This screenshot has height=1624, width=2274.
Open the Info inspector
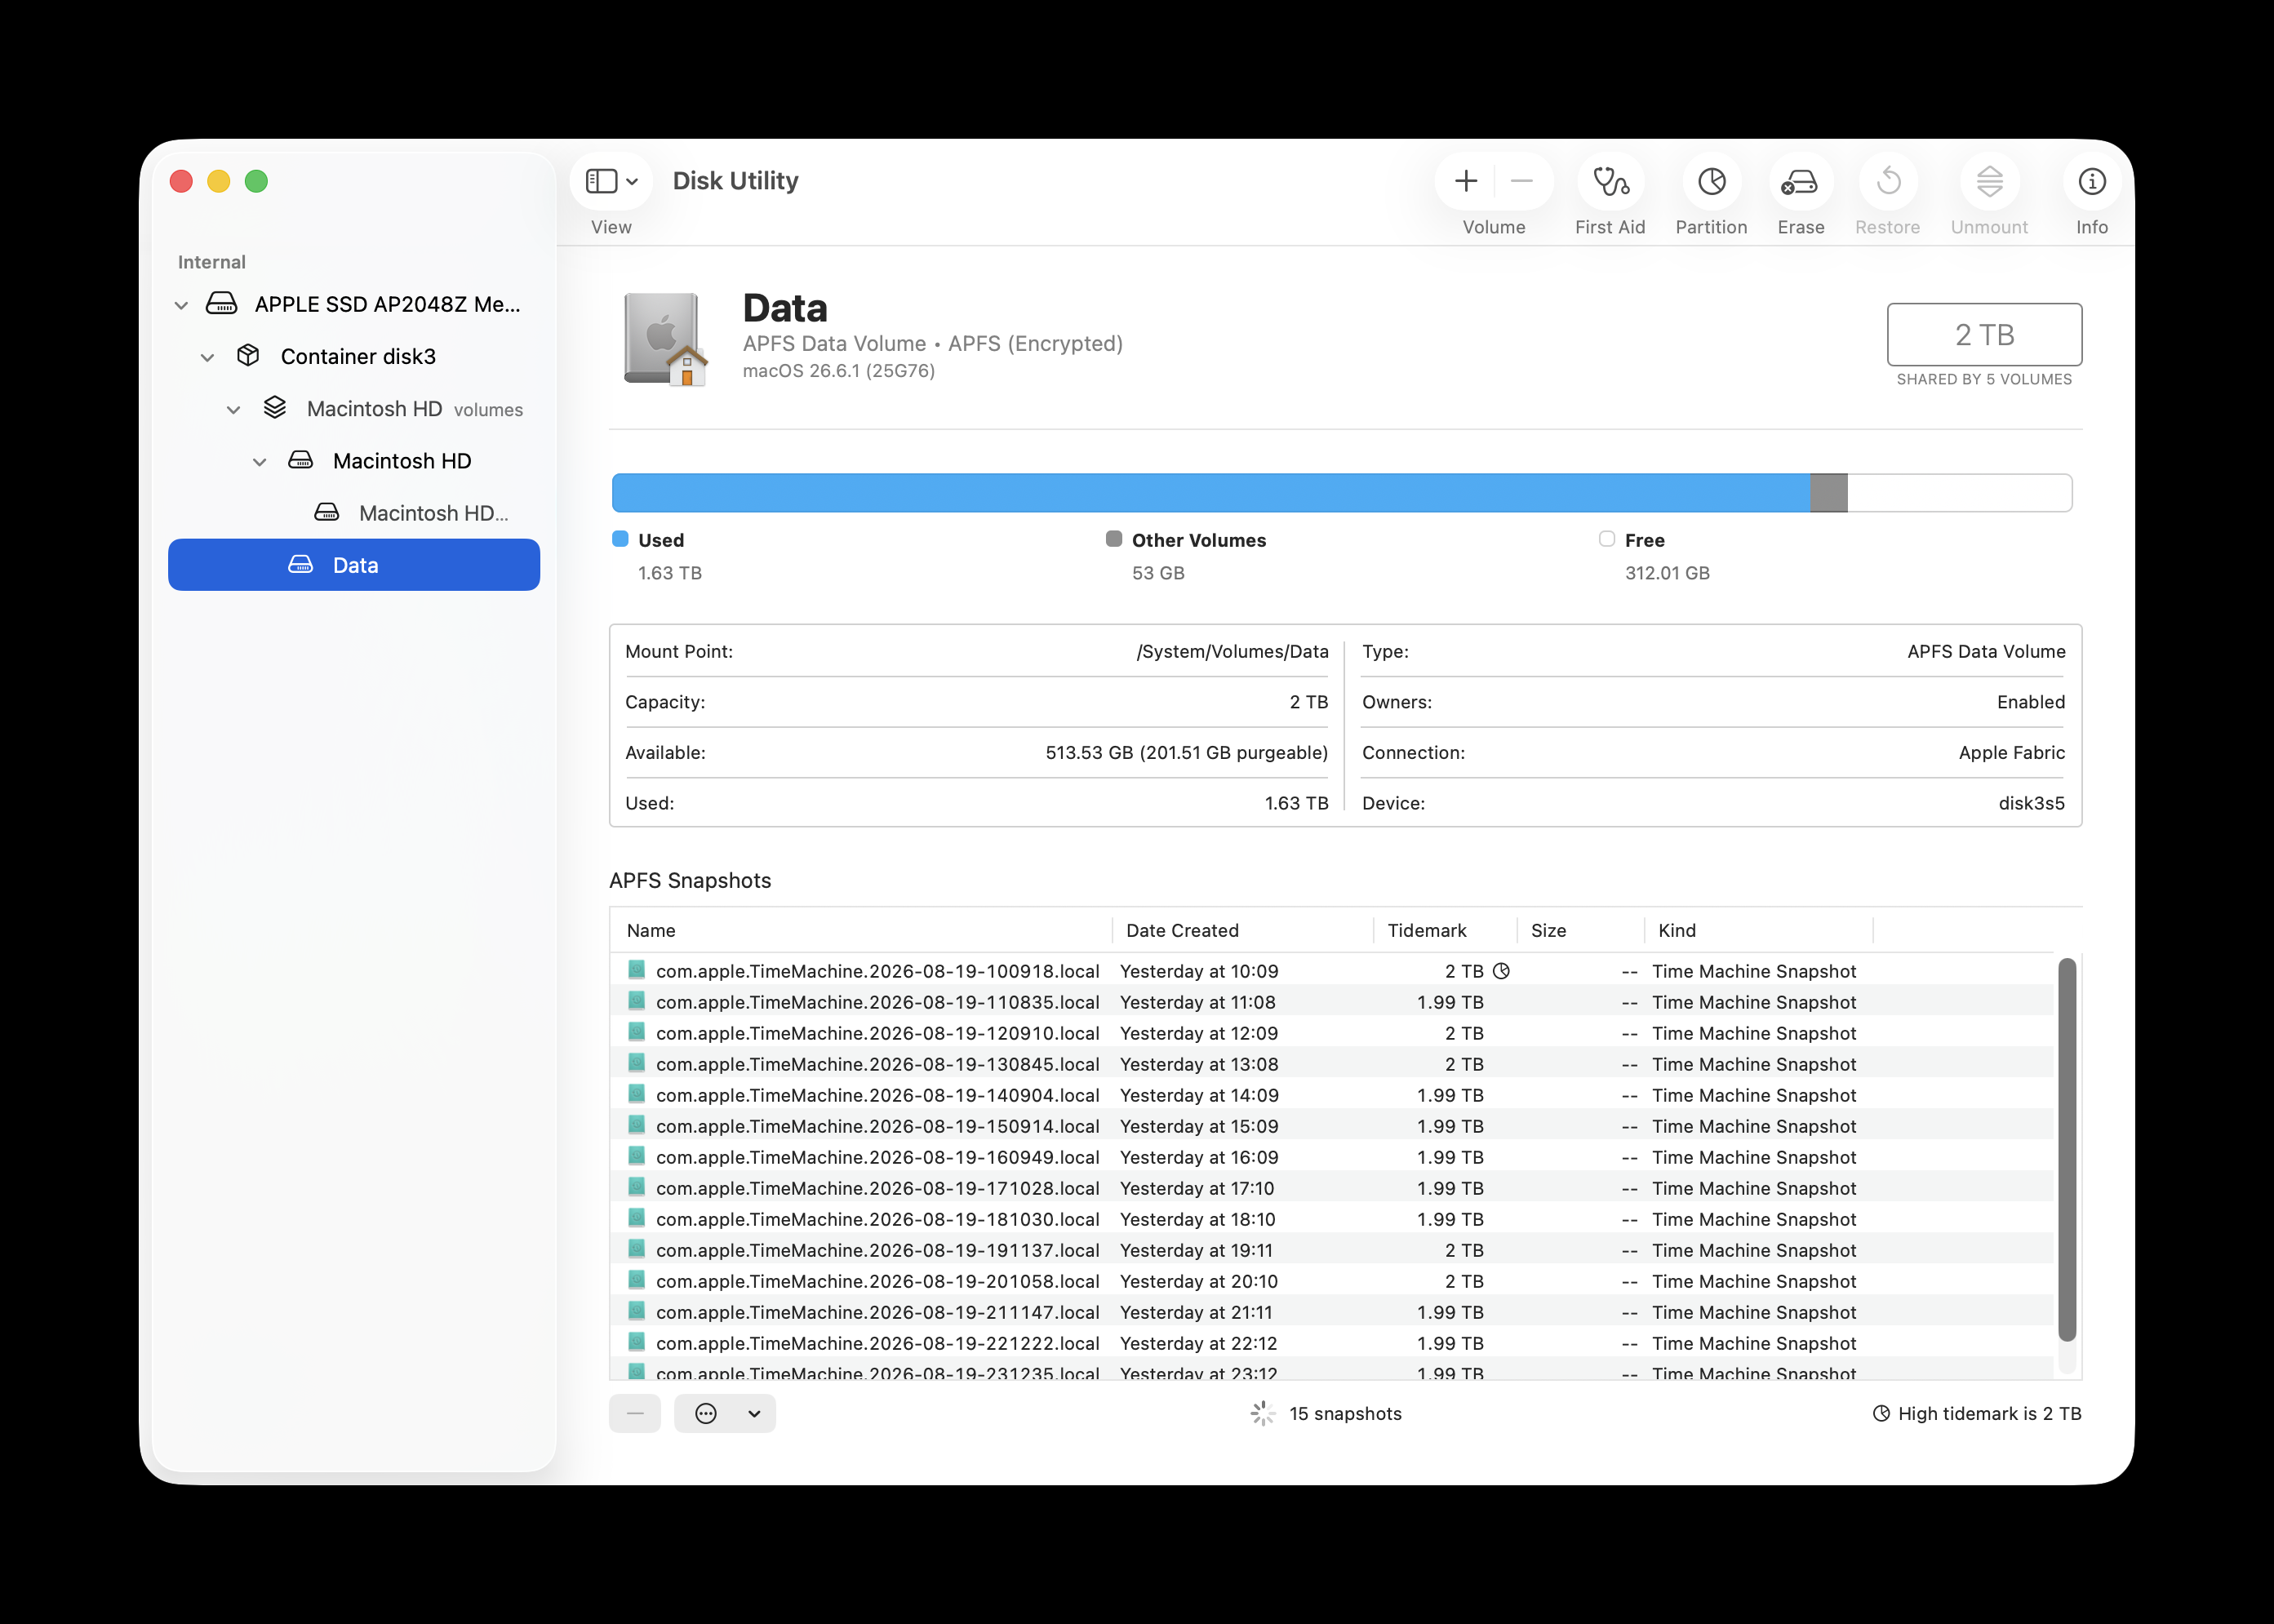2092,181
